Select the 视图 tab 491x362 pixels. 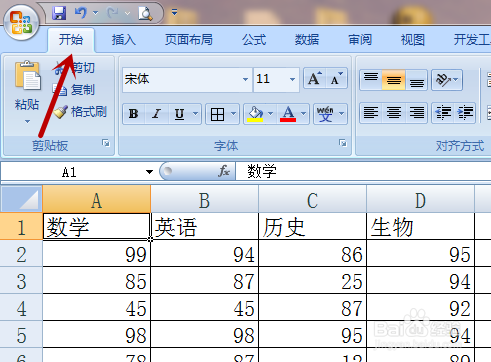pos(413,40)
